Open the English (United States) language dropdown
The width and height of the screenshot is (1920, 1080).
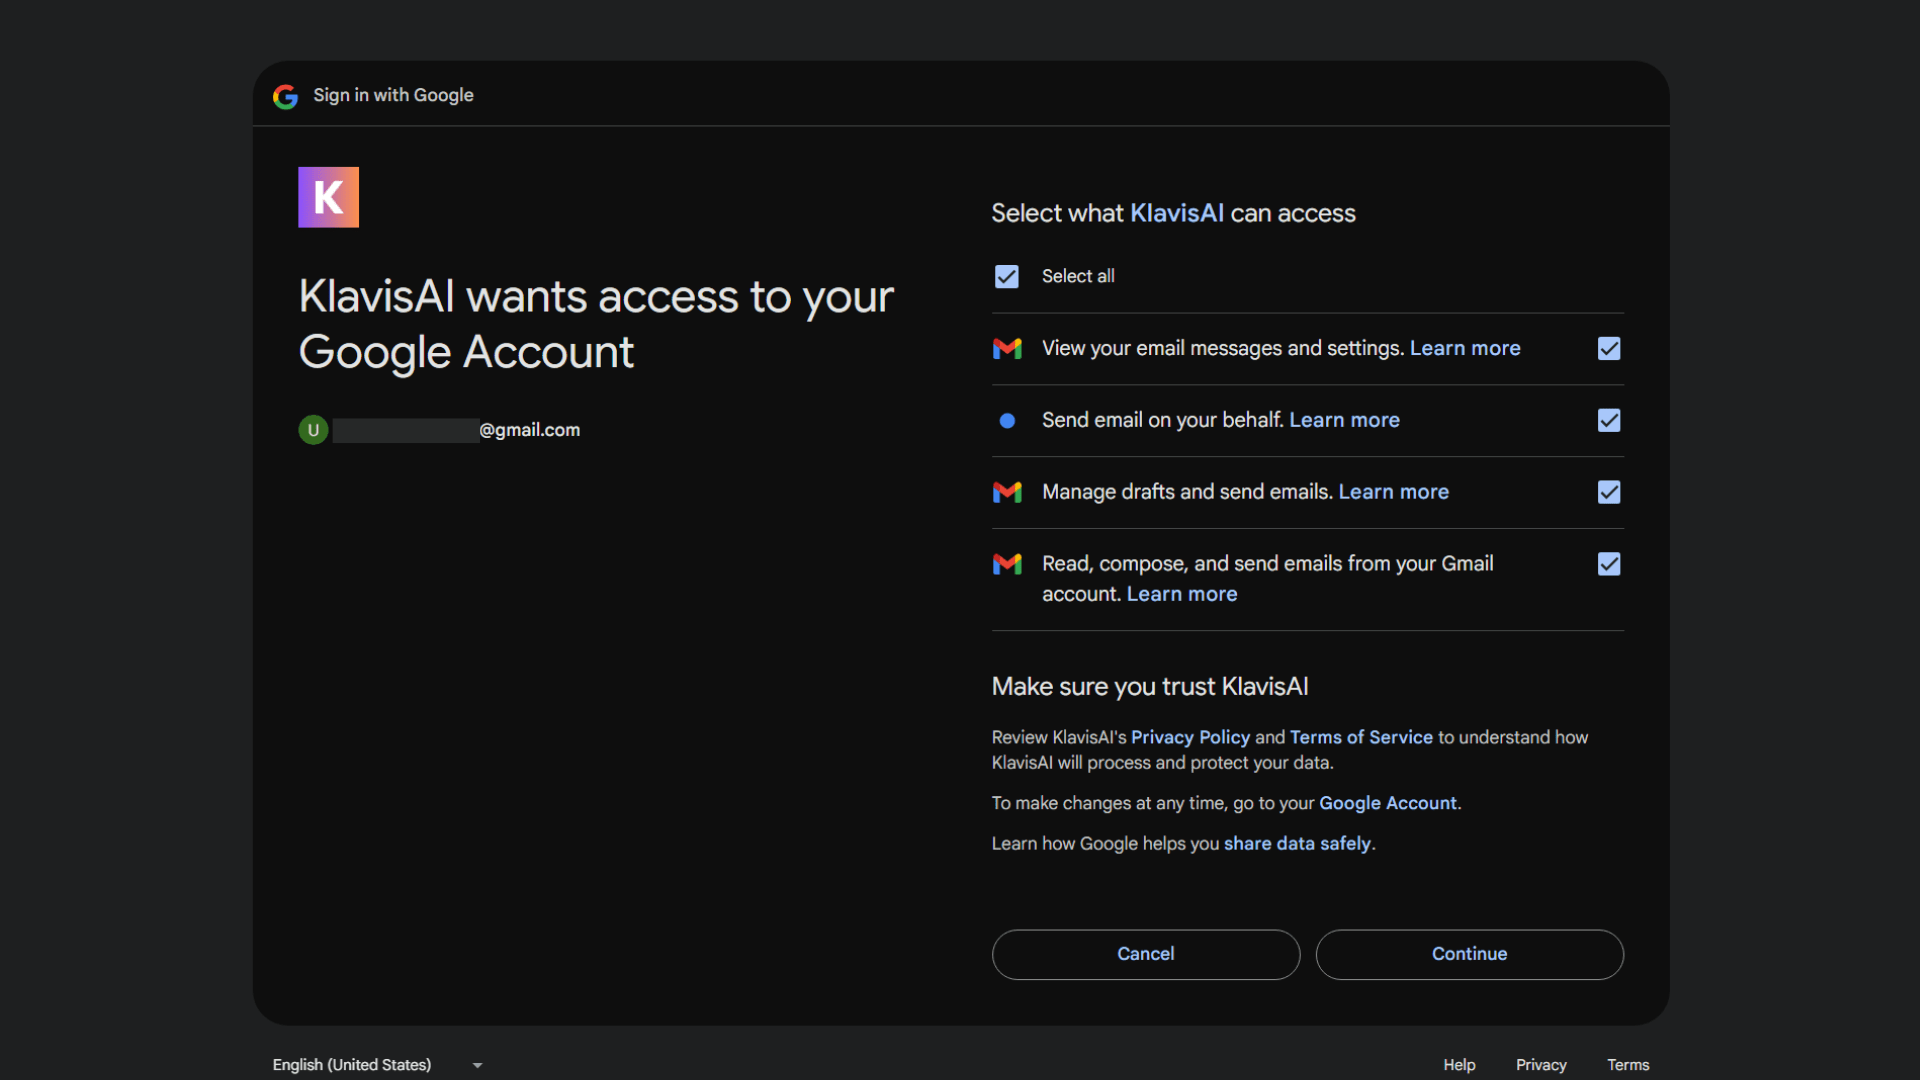pos(378,1065)
